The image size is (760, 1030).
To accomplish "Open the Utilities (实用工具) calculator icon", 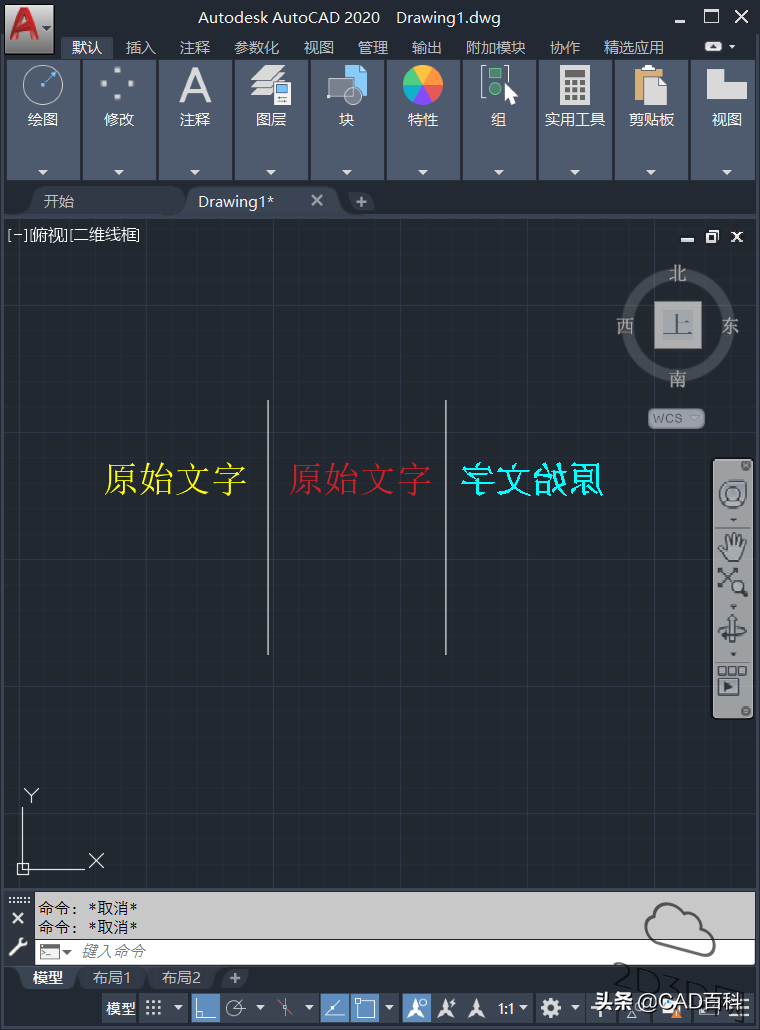I will click(575, 85).
